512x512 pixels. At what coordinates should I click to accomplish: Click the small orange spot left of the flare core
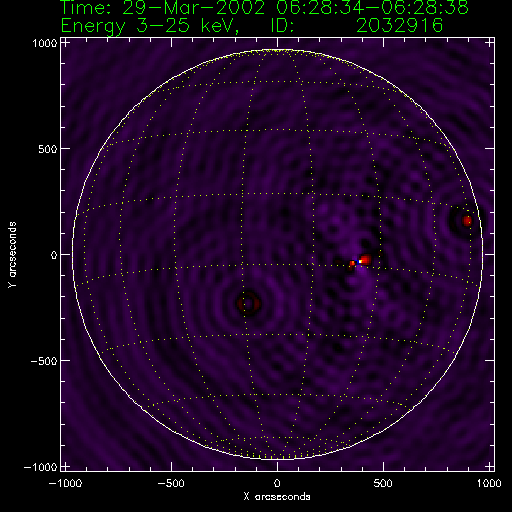[x=352, y=263]
